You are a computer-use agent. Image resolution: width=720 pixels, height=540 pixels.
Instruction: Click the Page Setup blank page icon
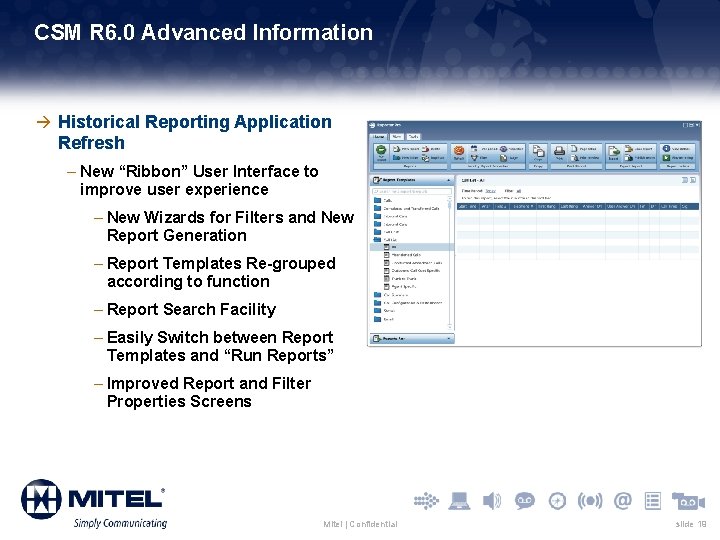pyautogui.click(x=574, y=148)
